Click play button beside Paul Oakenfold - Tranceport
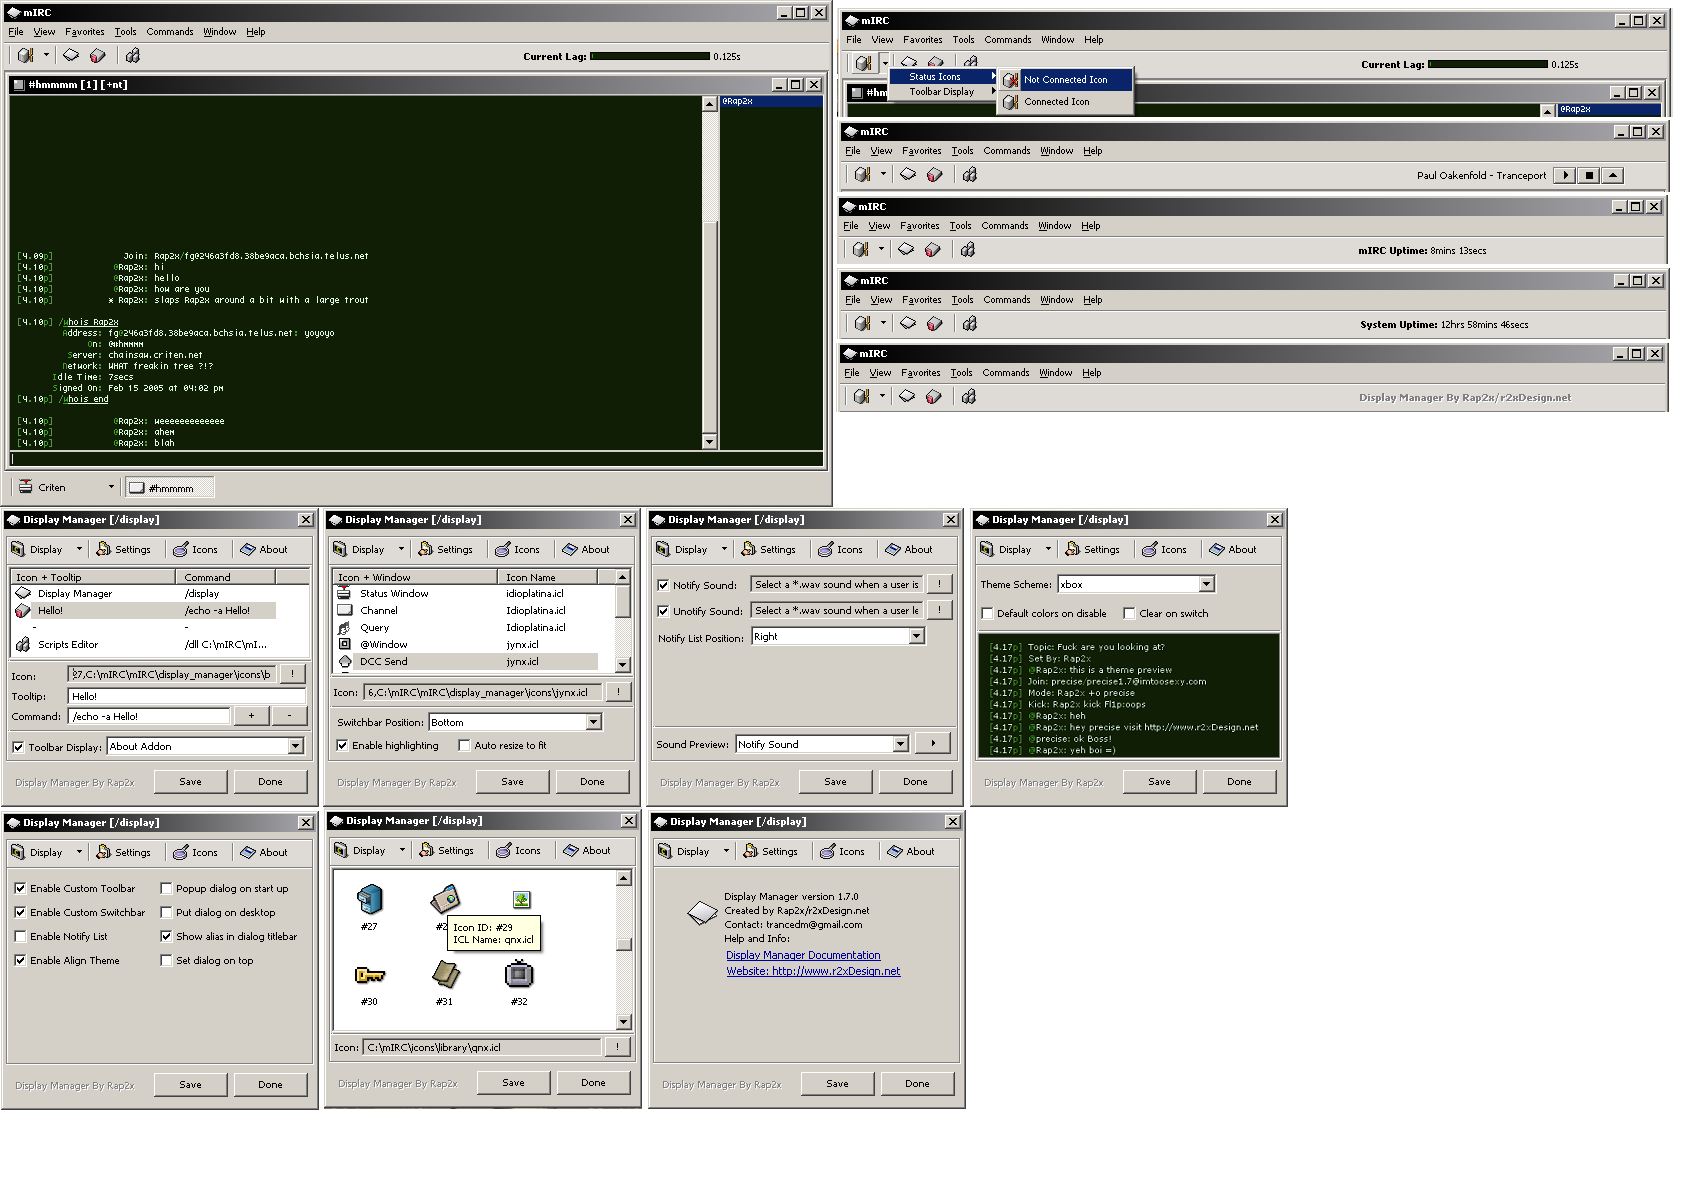Viewport: 1700px width, 1200px height. pos(1565,175)
